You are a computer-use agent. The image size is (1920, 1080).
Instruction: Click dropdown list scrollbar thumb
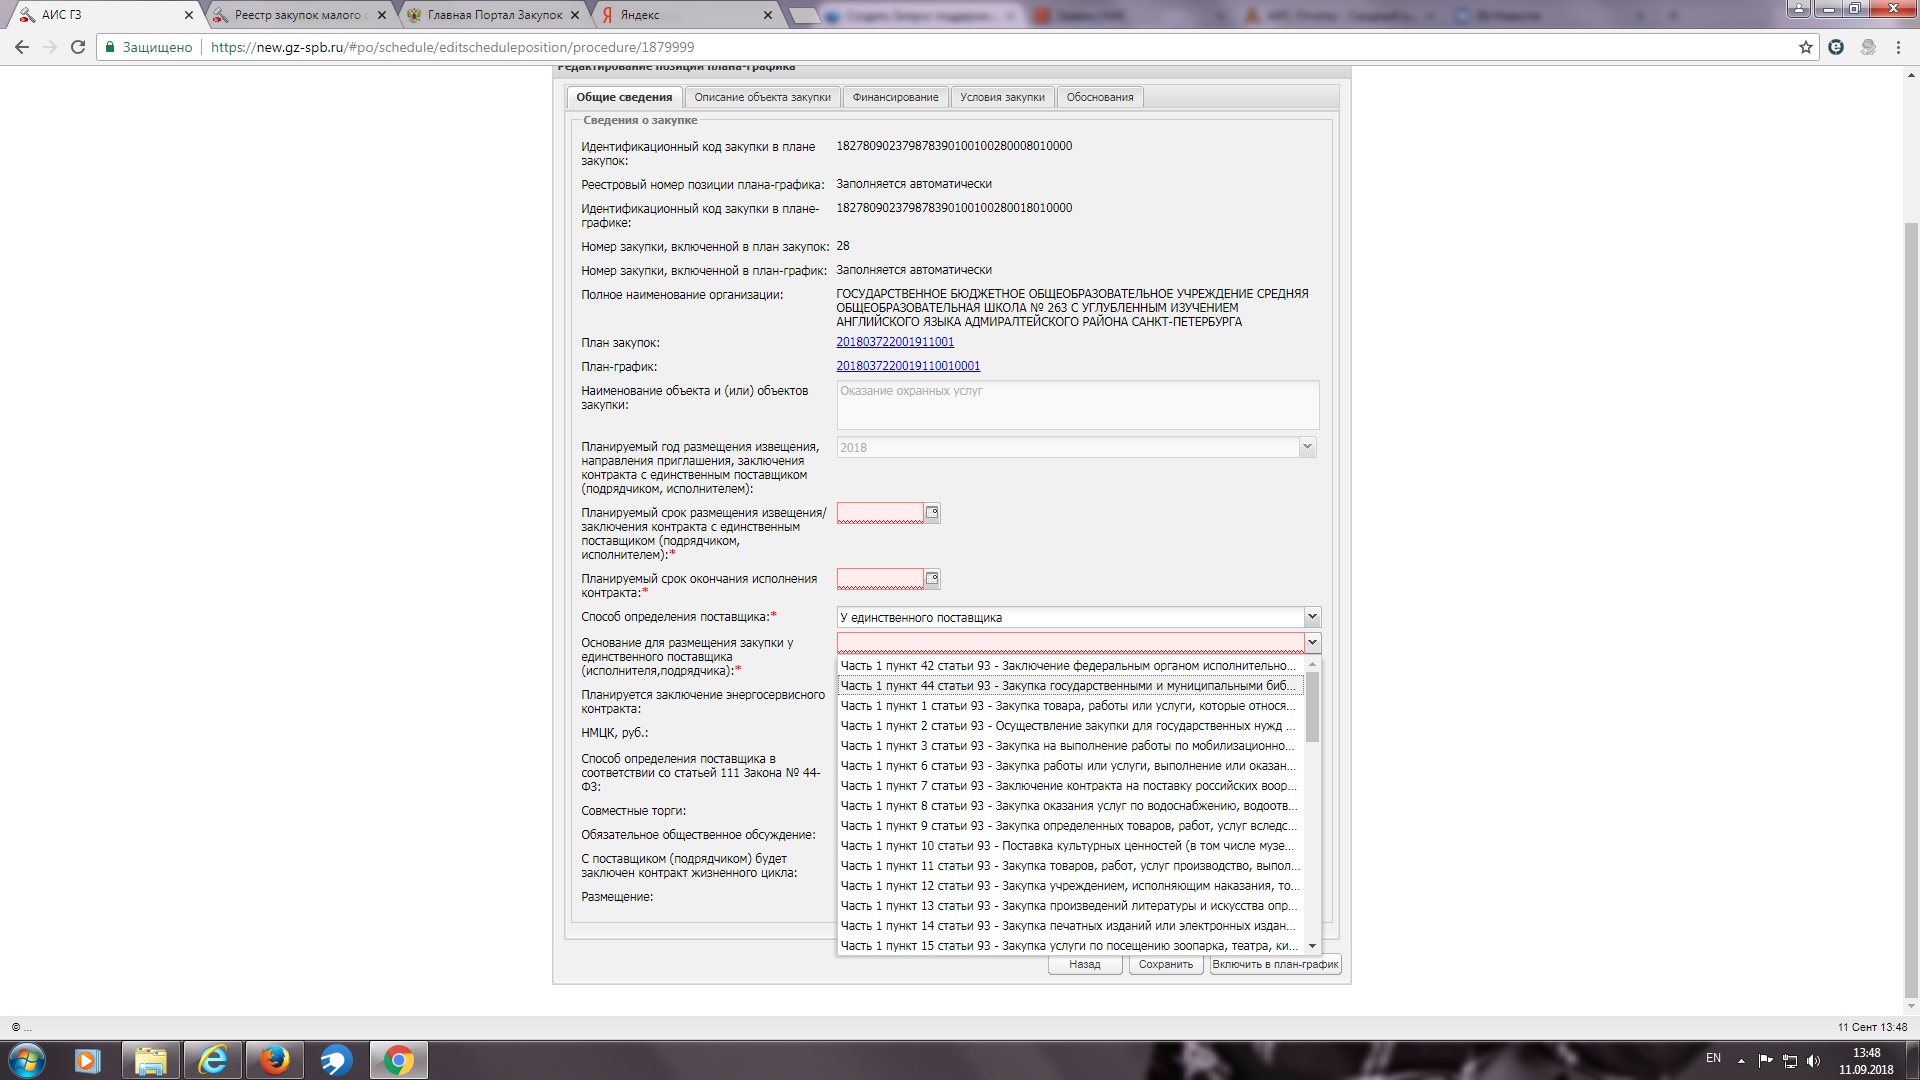tap(1312, 706)
